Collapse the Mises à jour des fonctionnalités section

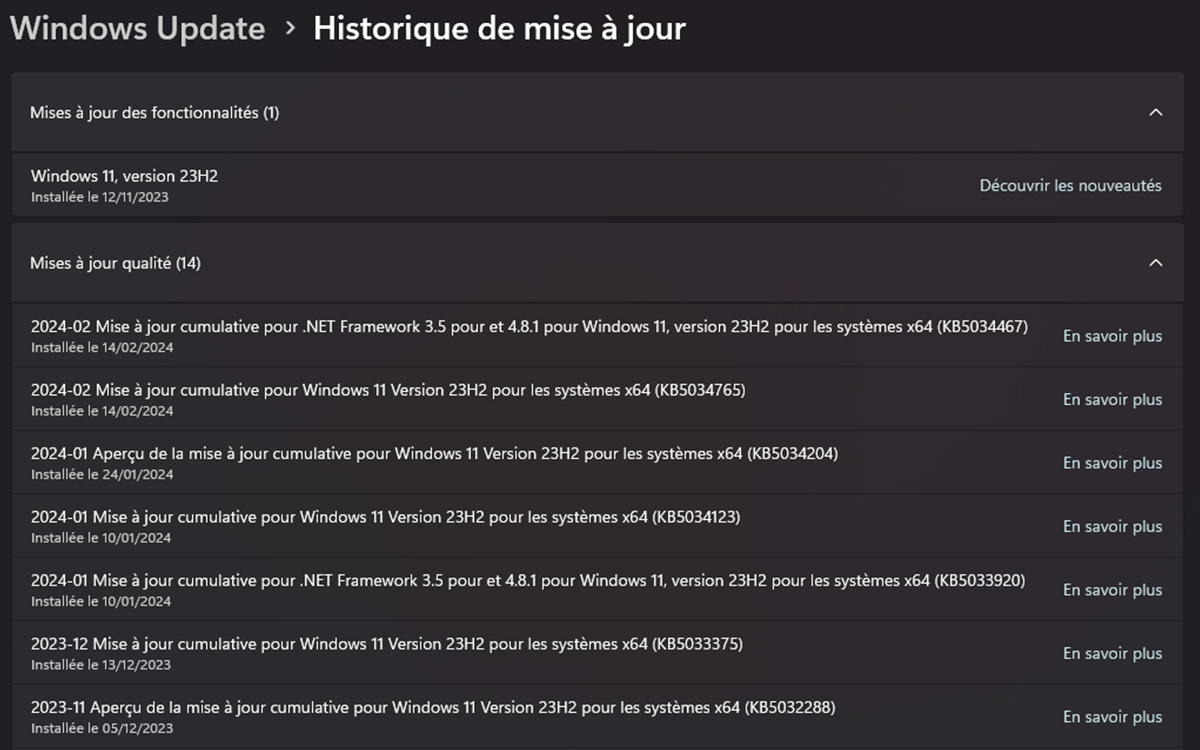click(1156, 112)
